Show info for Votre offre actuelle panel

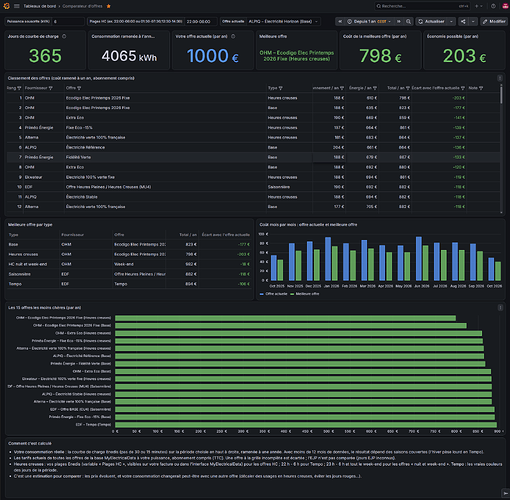click(233, 36)
